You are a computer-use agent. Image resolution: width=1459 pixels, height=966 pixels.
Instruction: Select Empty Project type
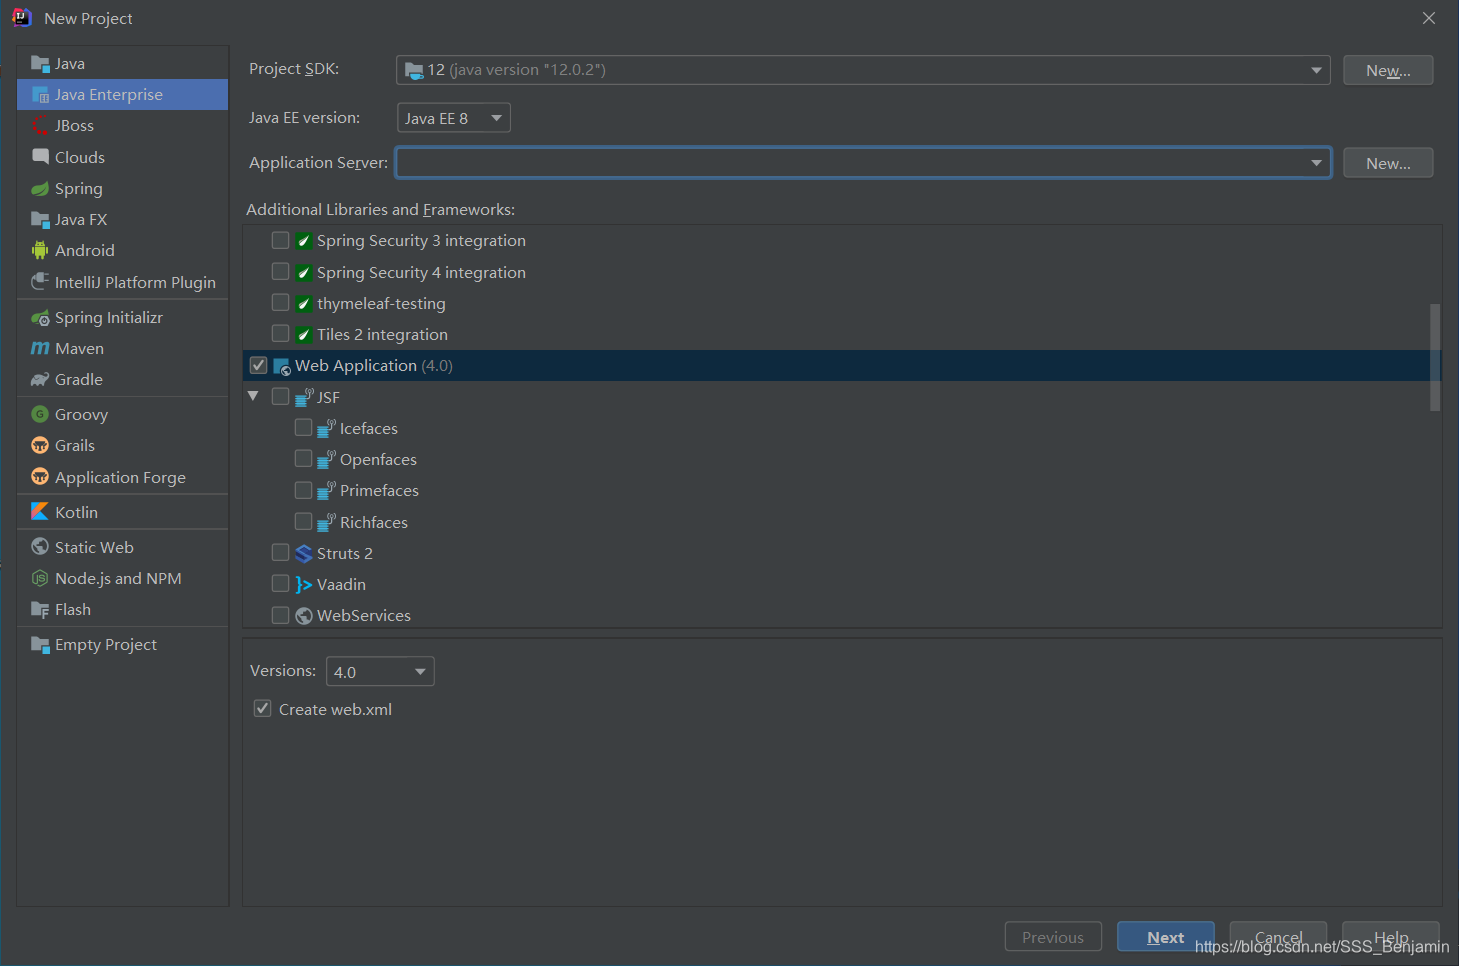(x=122, y=645)
